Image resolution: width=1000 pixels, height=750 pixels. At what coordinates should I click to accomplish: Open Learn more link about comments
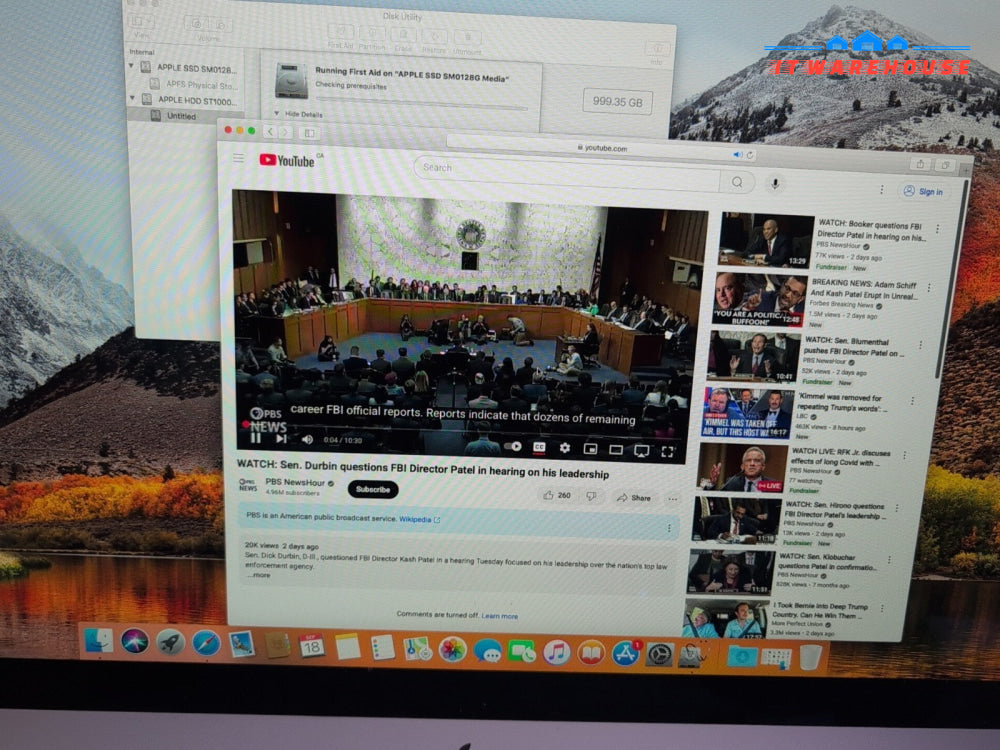click(x=499, y=616)
